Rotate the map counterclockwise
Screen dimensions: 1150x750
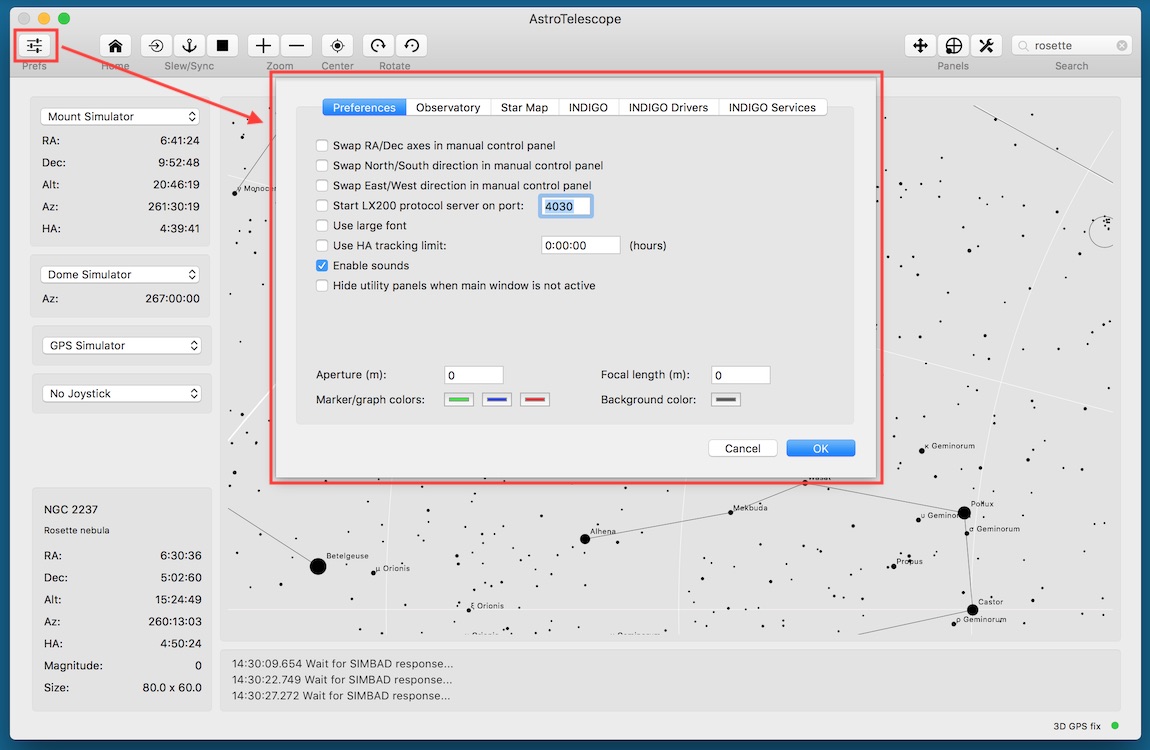[411, 45]
